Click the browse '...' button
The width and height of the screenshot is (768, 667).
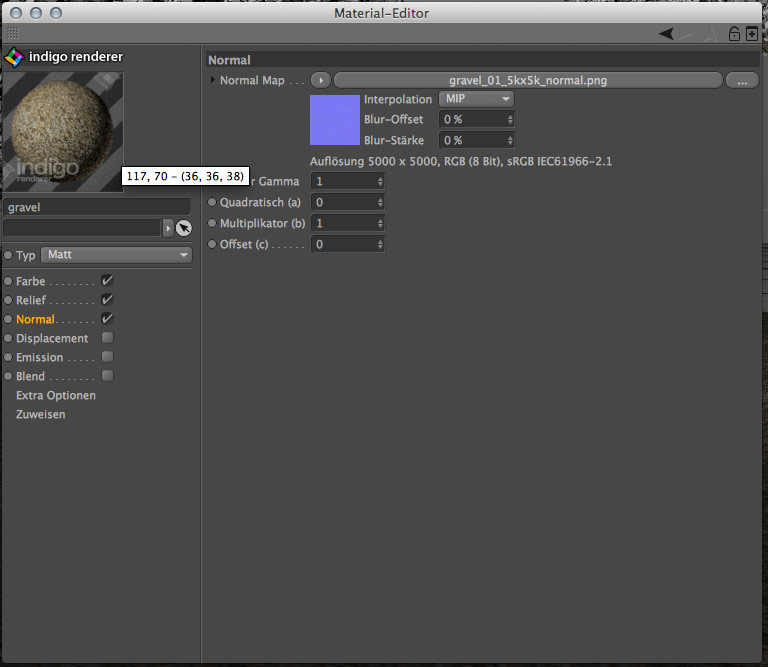click(x=741, y=80)
